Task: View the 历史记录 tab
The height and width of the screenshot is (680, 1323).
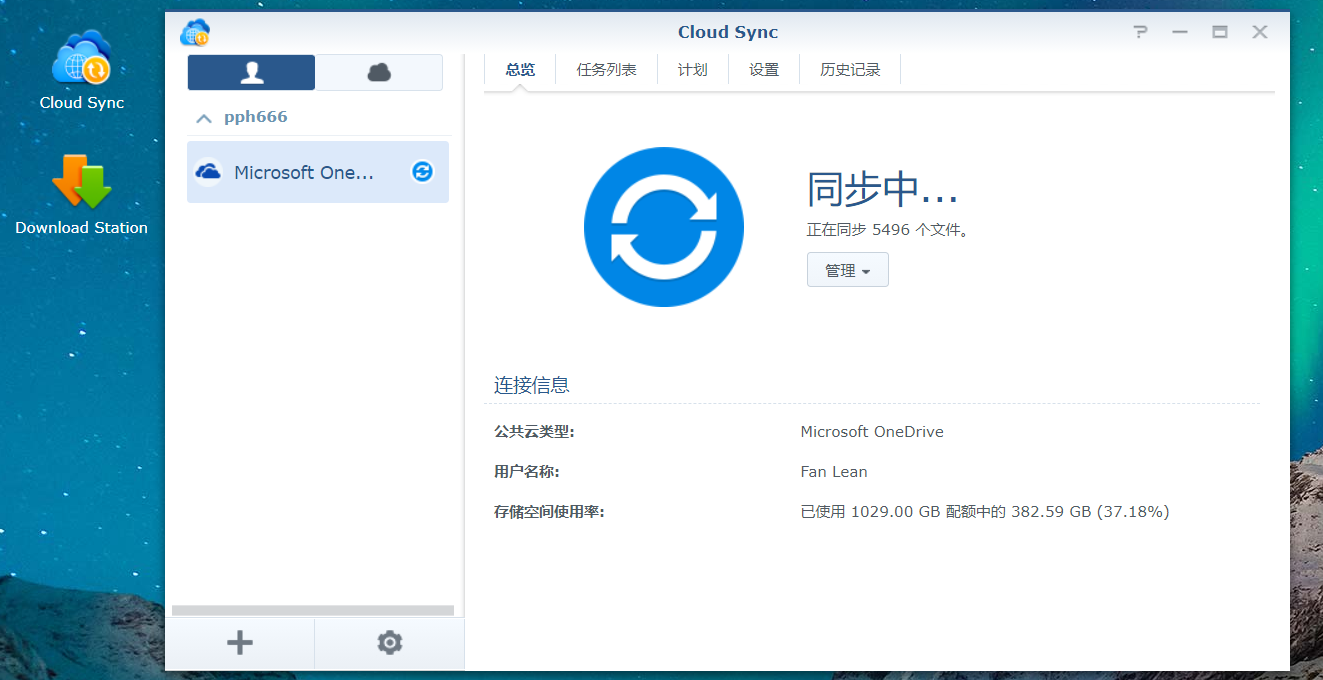Action: [x=850, y=70]
